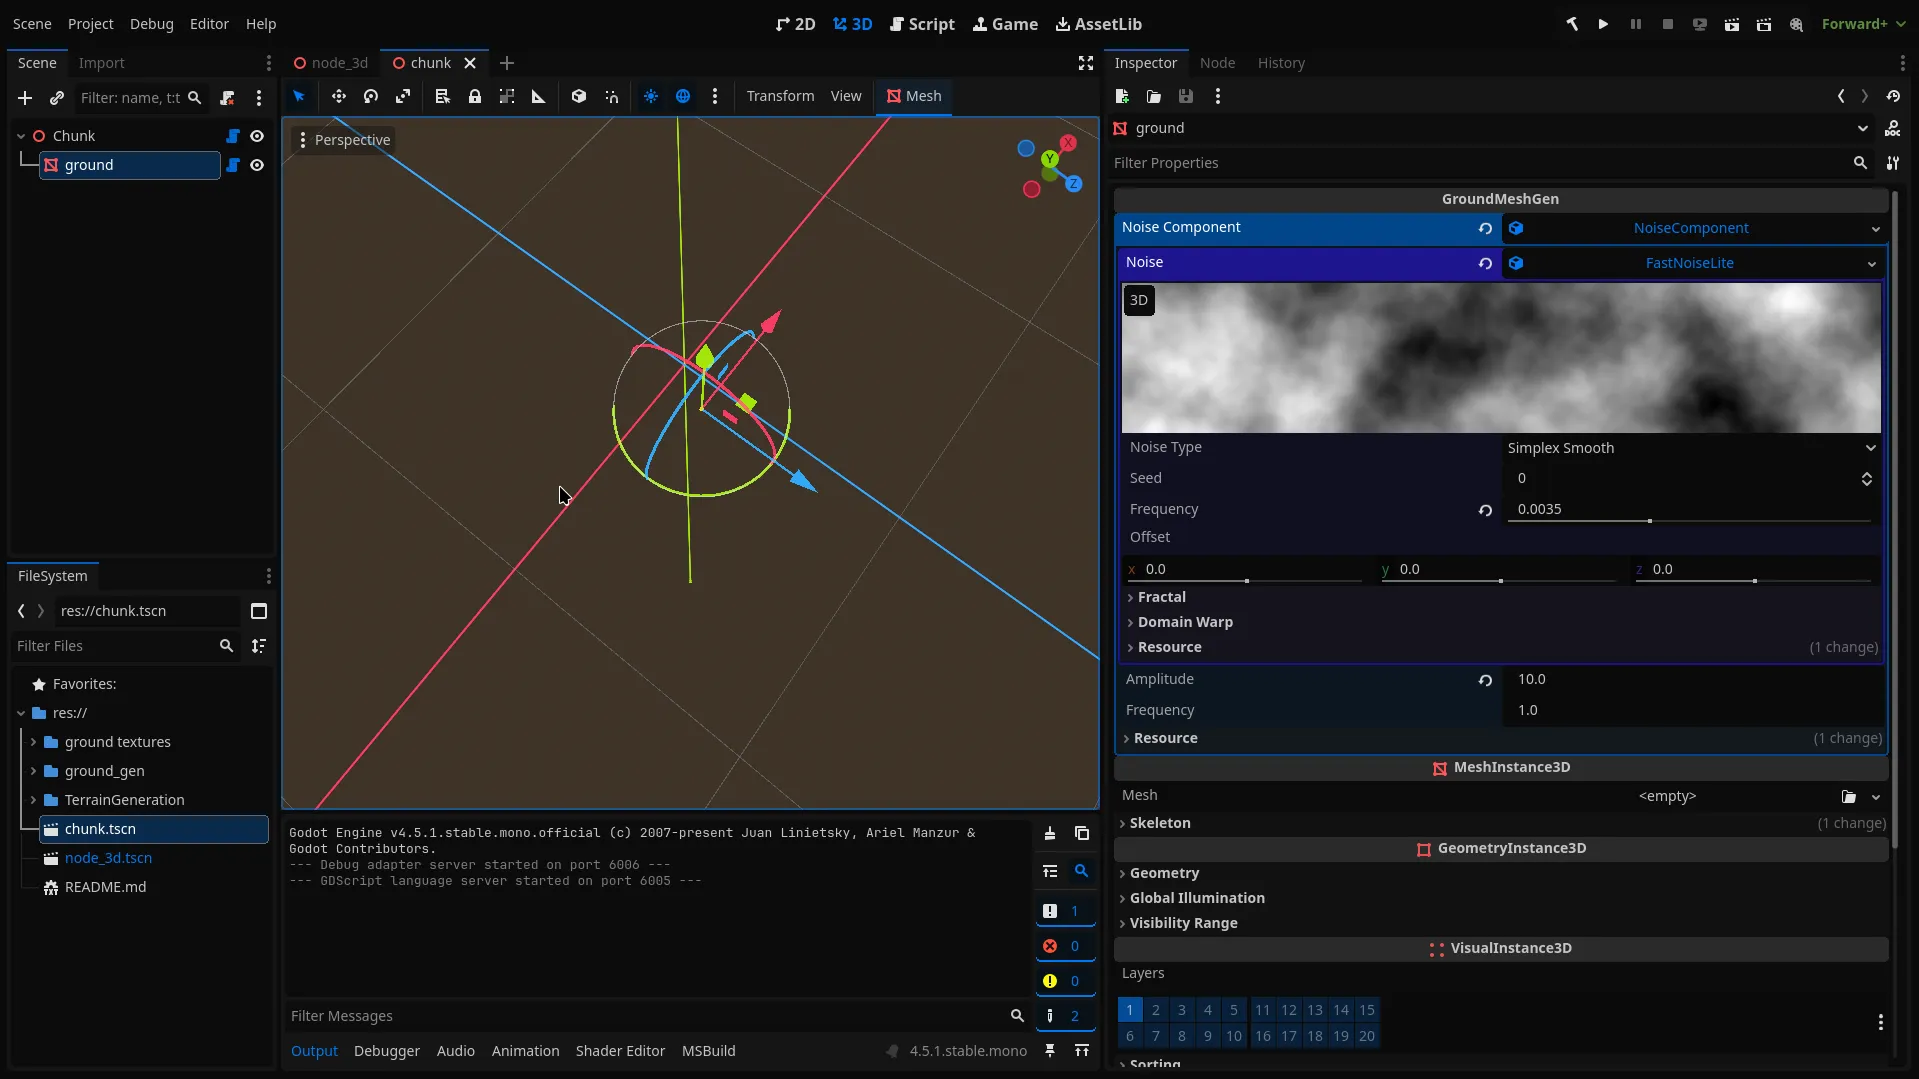Toggle distraction-free mode in the viewport
This screenshot has width=1919, height=1079.
pyautogui.click(x=1086, y=63)
